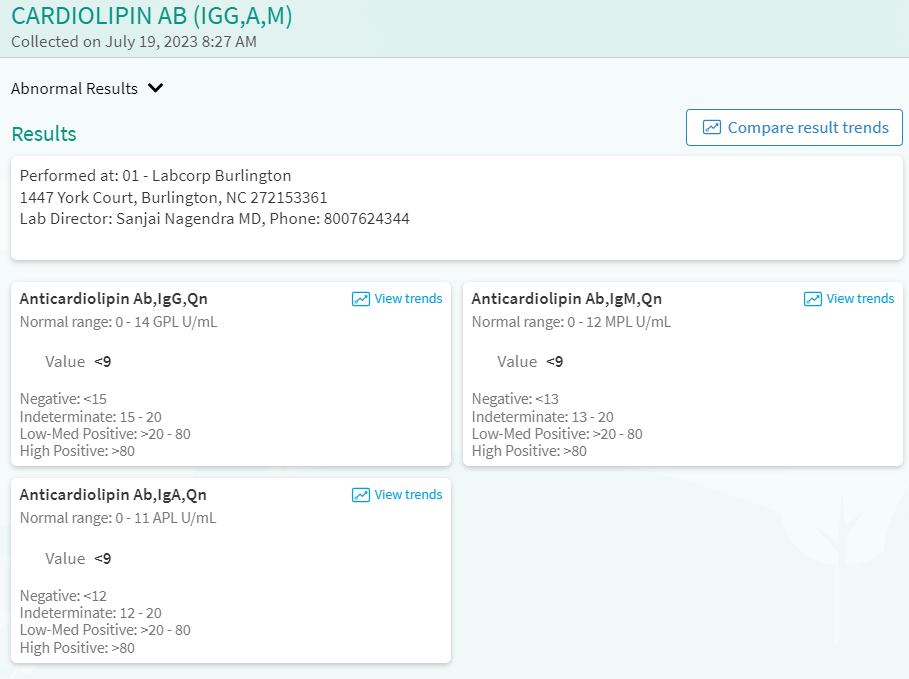Click the Results section heading
Screen dimensions: 909x679
click(44, 134)
